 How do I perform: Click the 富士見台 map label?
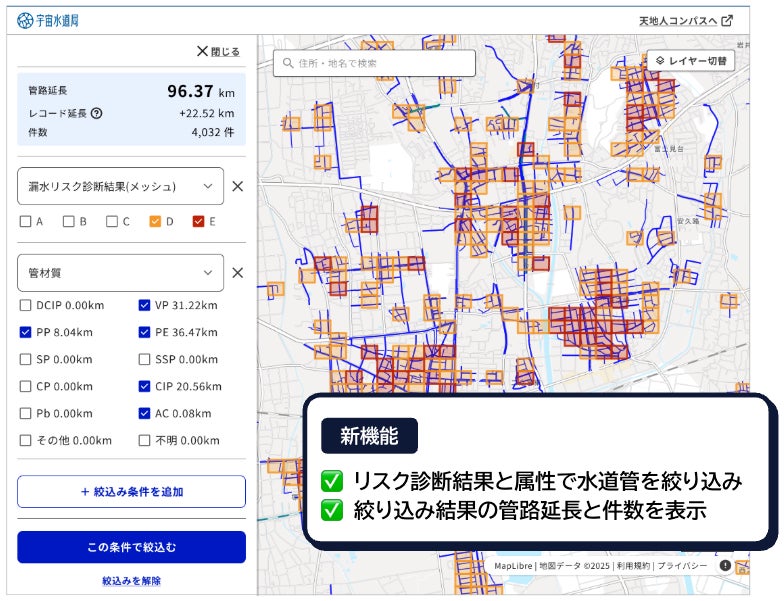pos(669,149)
